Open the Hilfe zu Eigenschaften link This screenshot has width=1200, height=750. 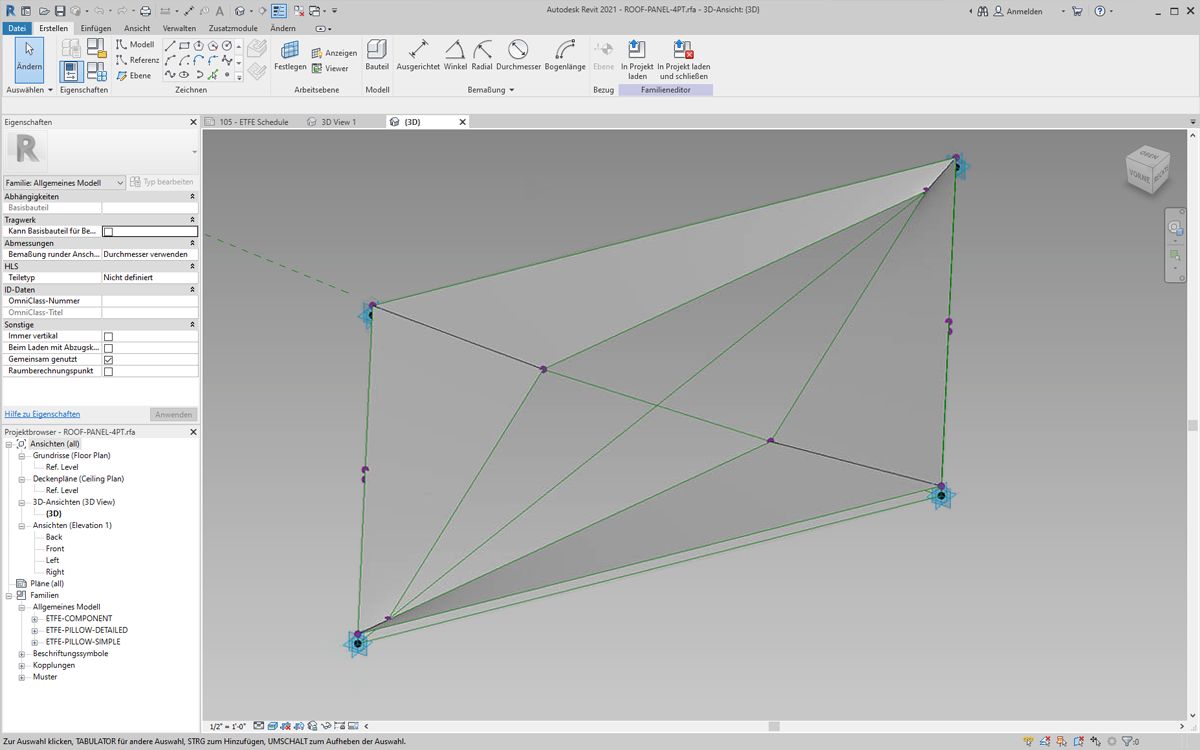click(x=42, y=414)
